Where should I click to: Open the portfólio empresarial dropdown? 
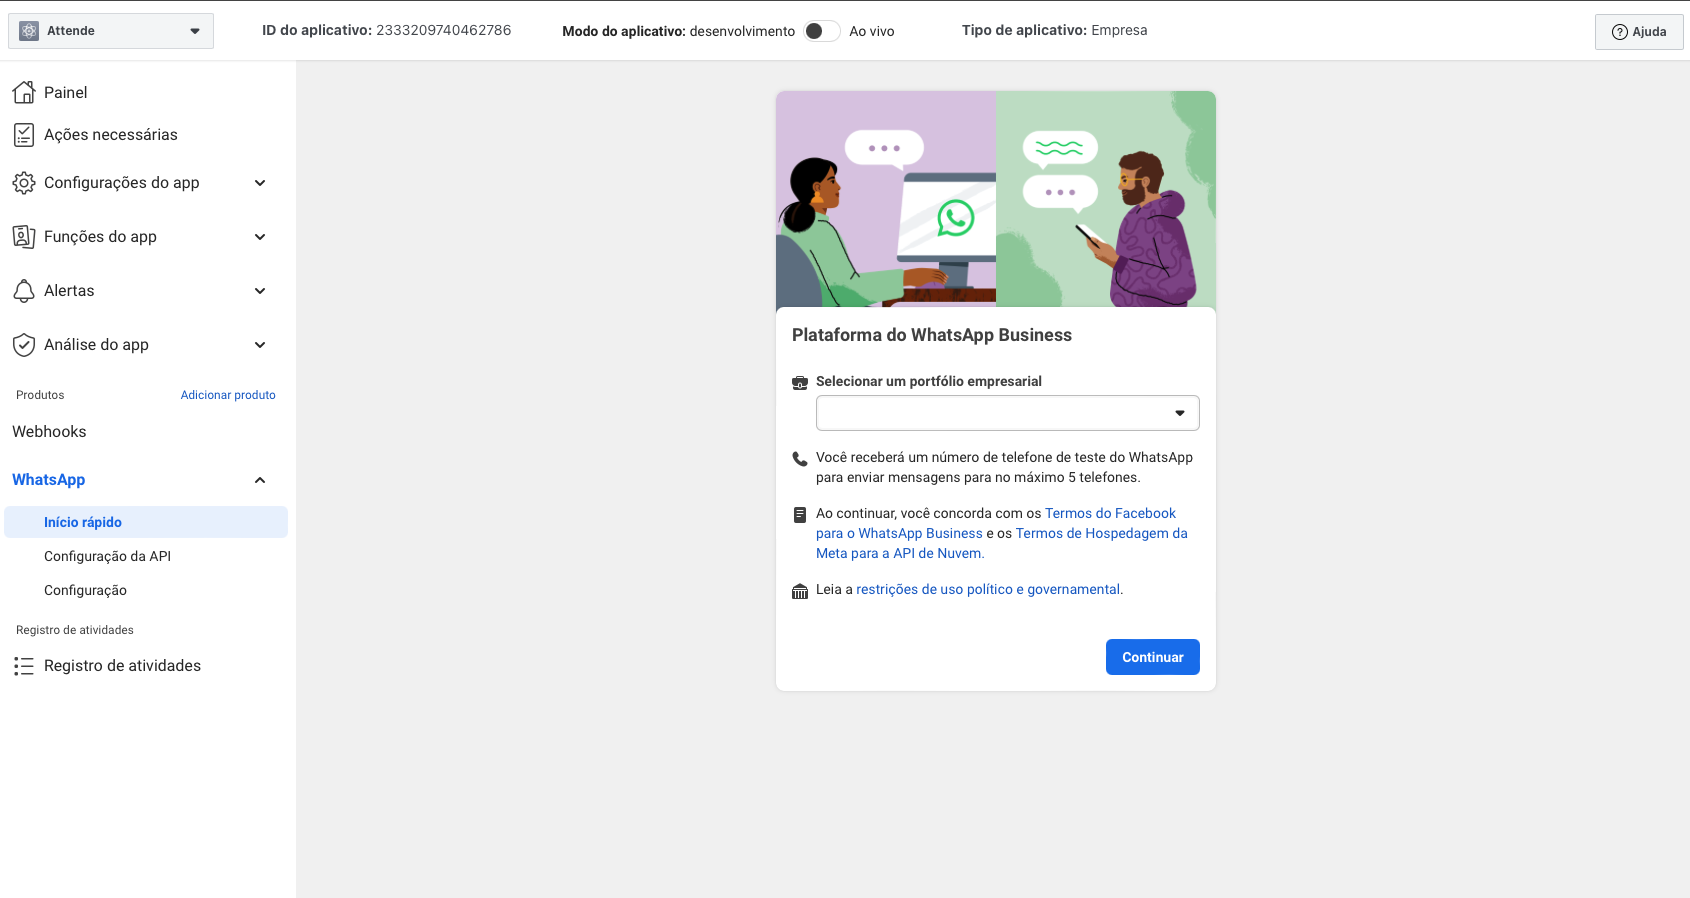point(1008,413)
